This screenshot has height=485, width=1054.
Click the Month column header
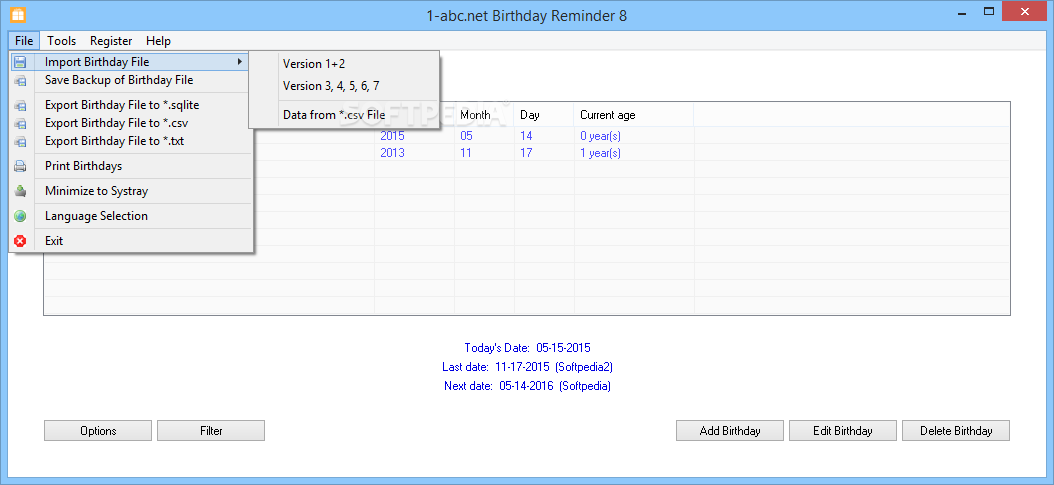pyautogui.click(x=485, y=115)
